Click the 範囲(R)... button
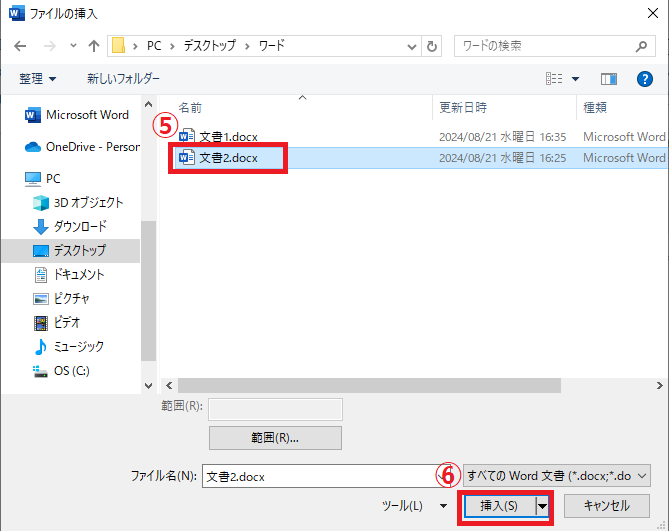Viewport: 669px width, 531px height. click(275, 438)
